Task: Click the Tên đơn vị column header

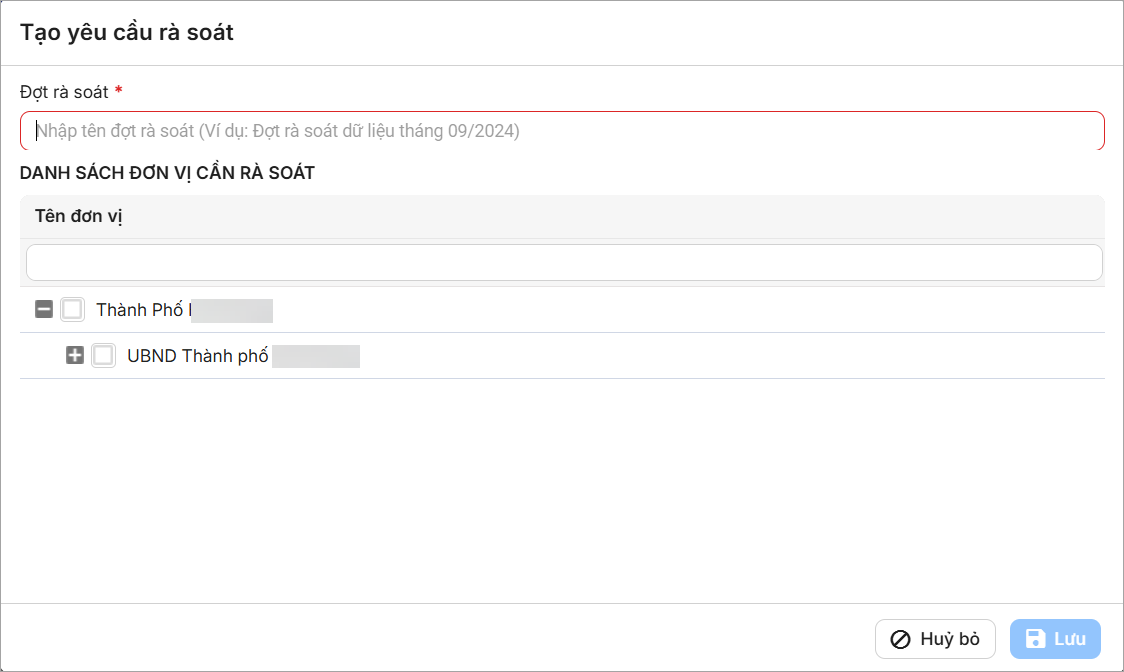Action: coord(79,216)
